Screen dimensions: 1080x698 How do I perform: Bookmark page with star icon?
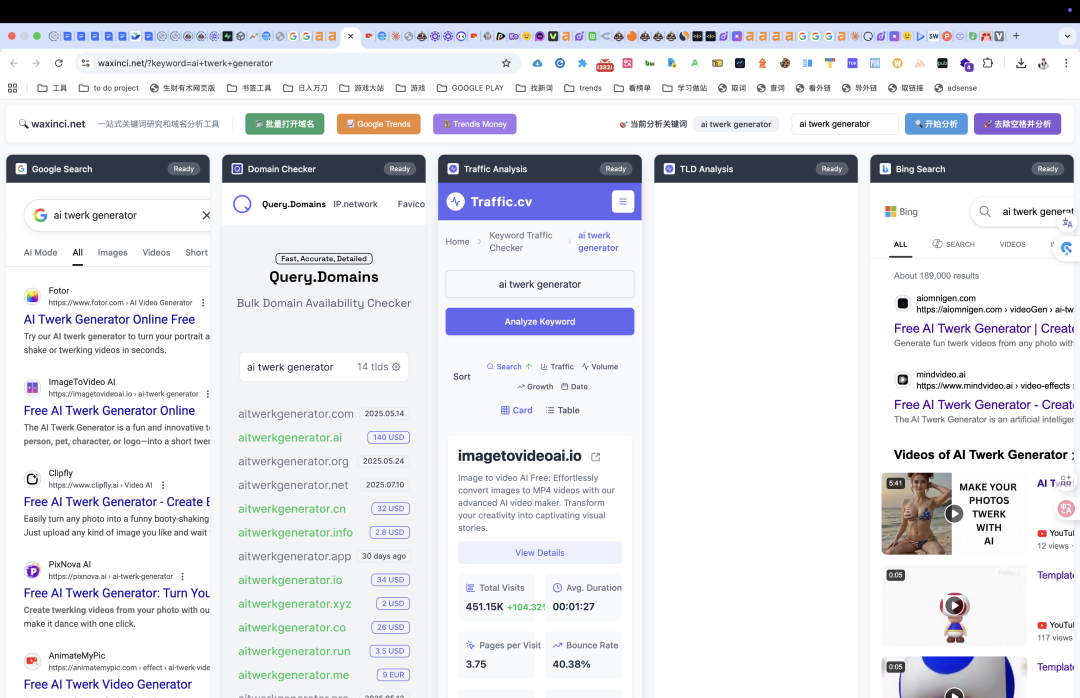click(506, 63)
